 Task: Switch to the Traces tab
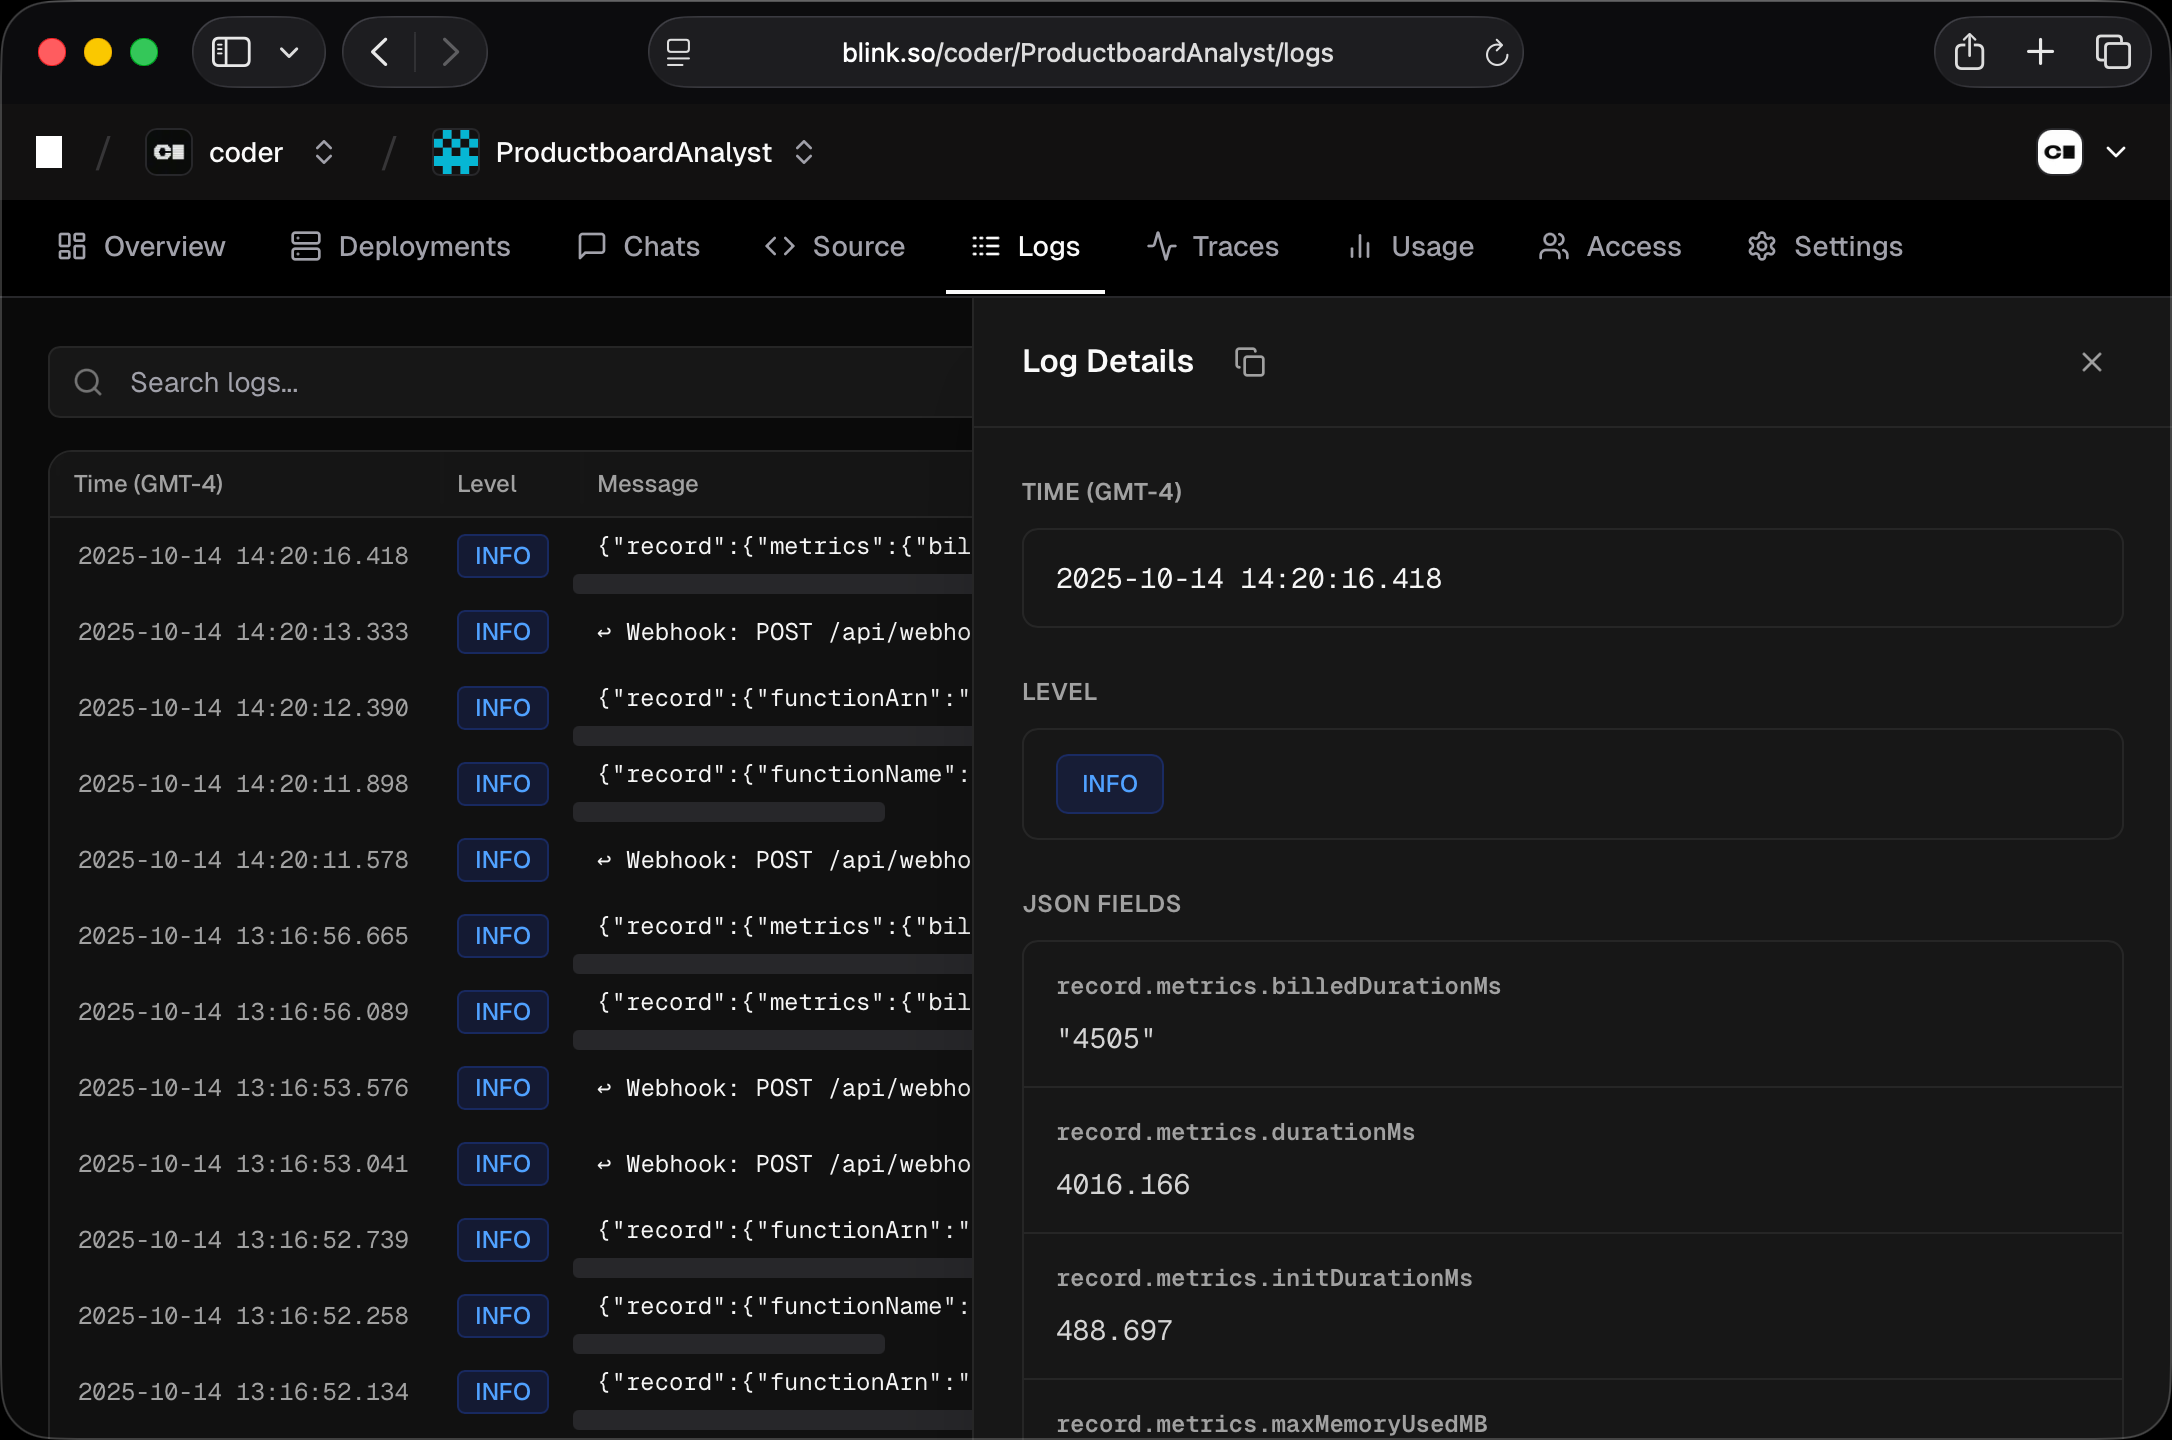1213,246
